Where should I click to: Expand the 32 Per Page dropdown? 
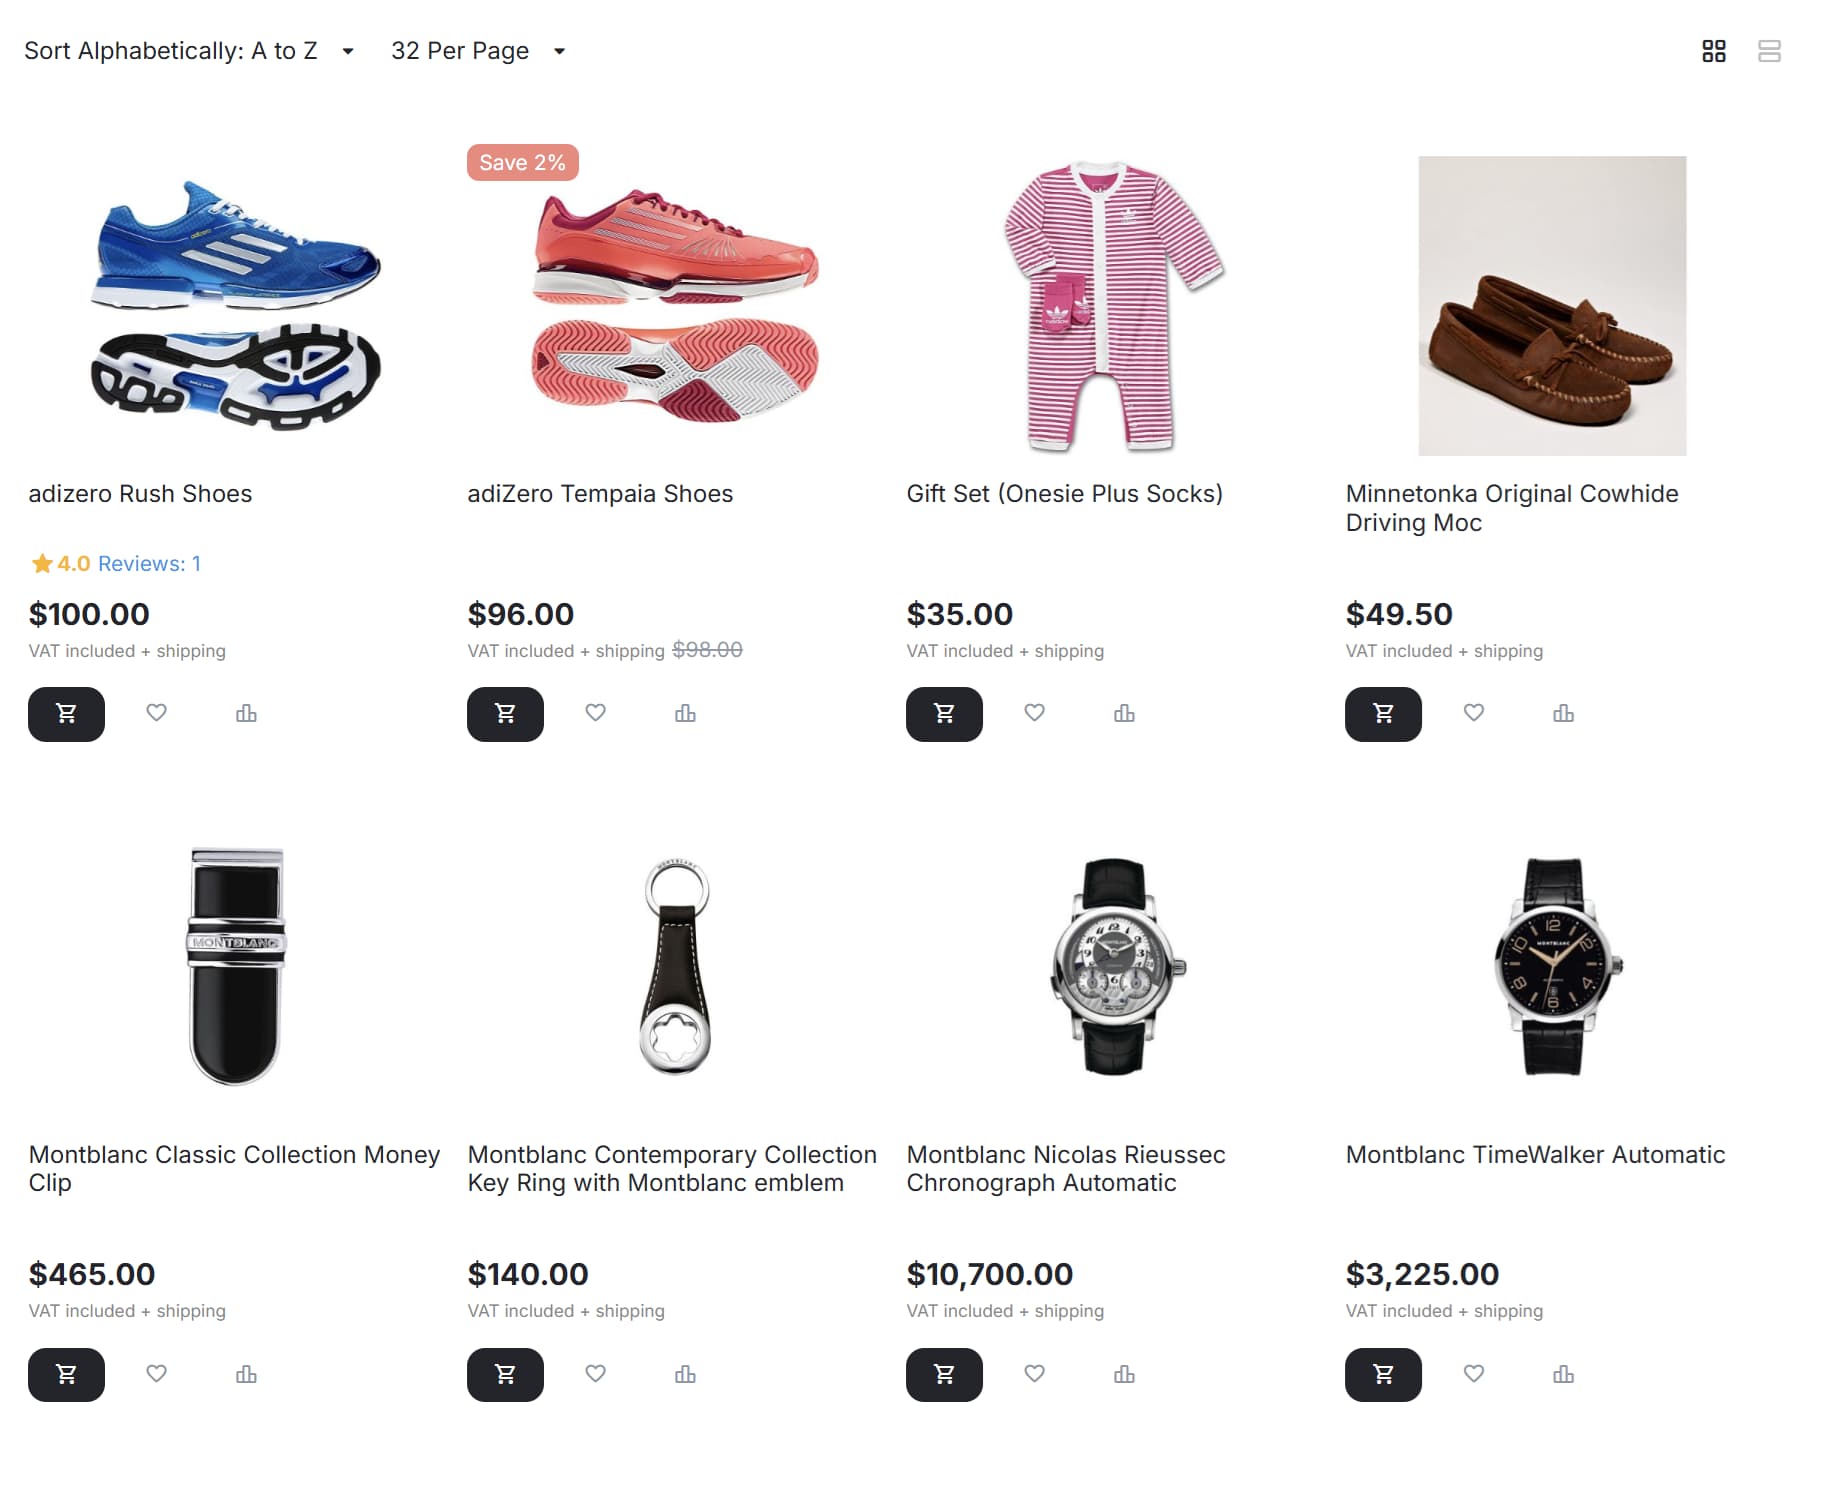pos(478,51)
